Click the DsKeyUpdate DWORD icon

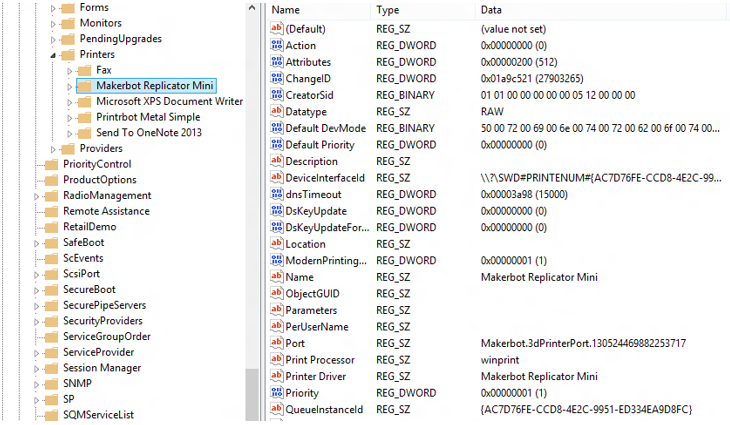pyautogui.click(x=277, y=210)
